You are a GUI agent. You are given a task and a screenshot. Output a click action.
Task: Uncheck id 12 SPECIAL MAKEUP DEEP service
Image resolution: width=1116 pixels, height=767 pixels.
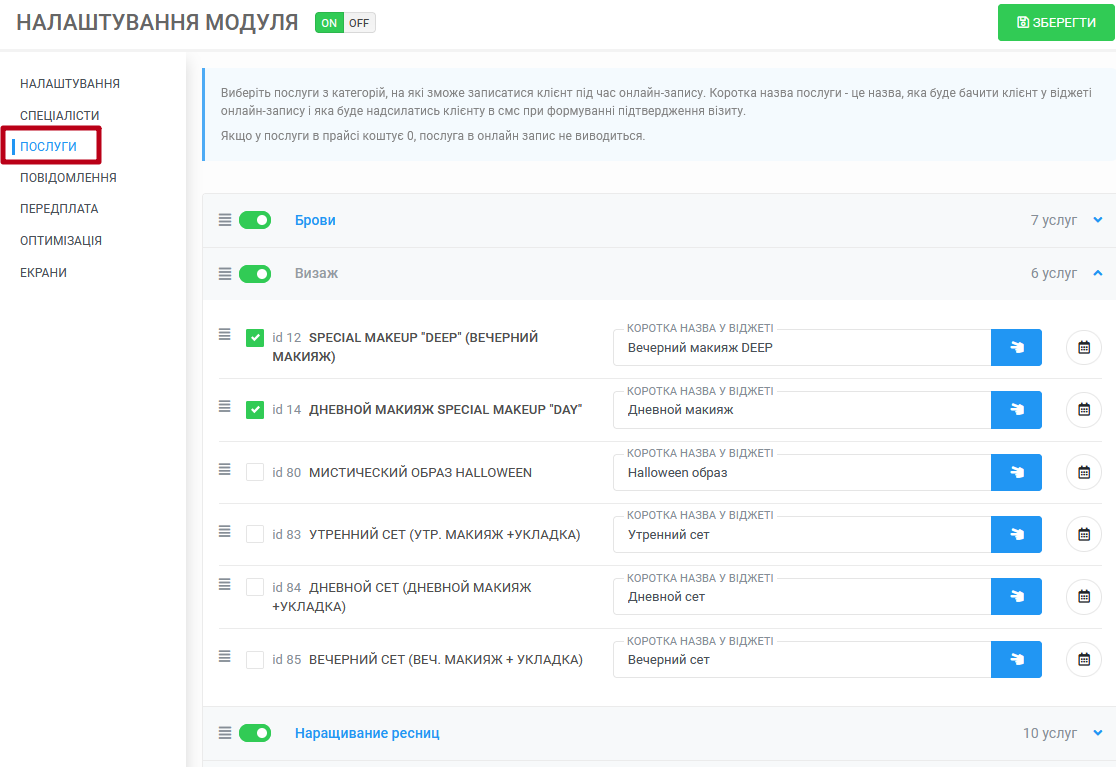255,338
